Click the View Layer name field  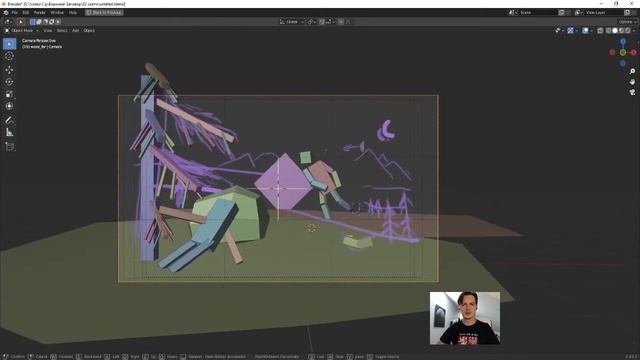(604, 13)
